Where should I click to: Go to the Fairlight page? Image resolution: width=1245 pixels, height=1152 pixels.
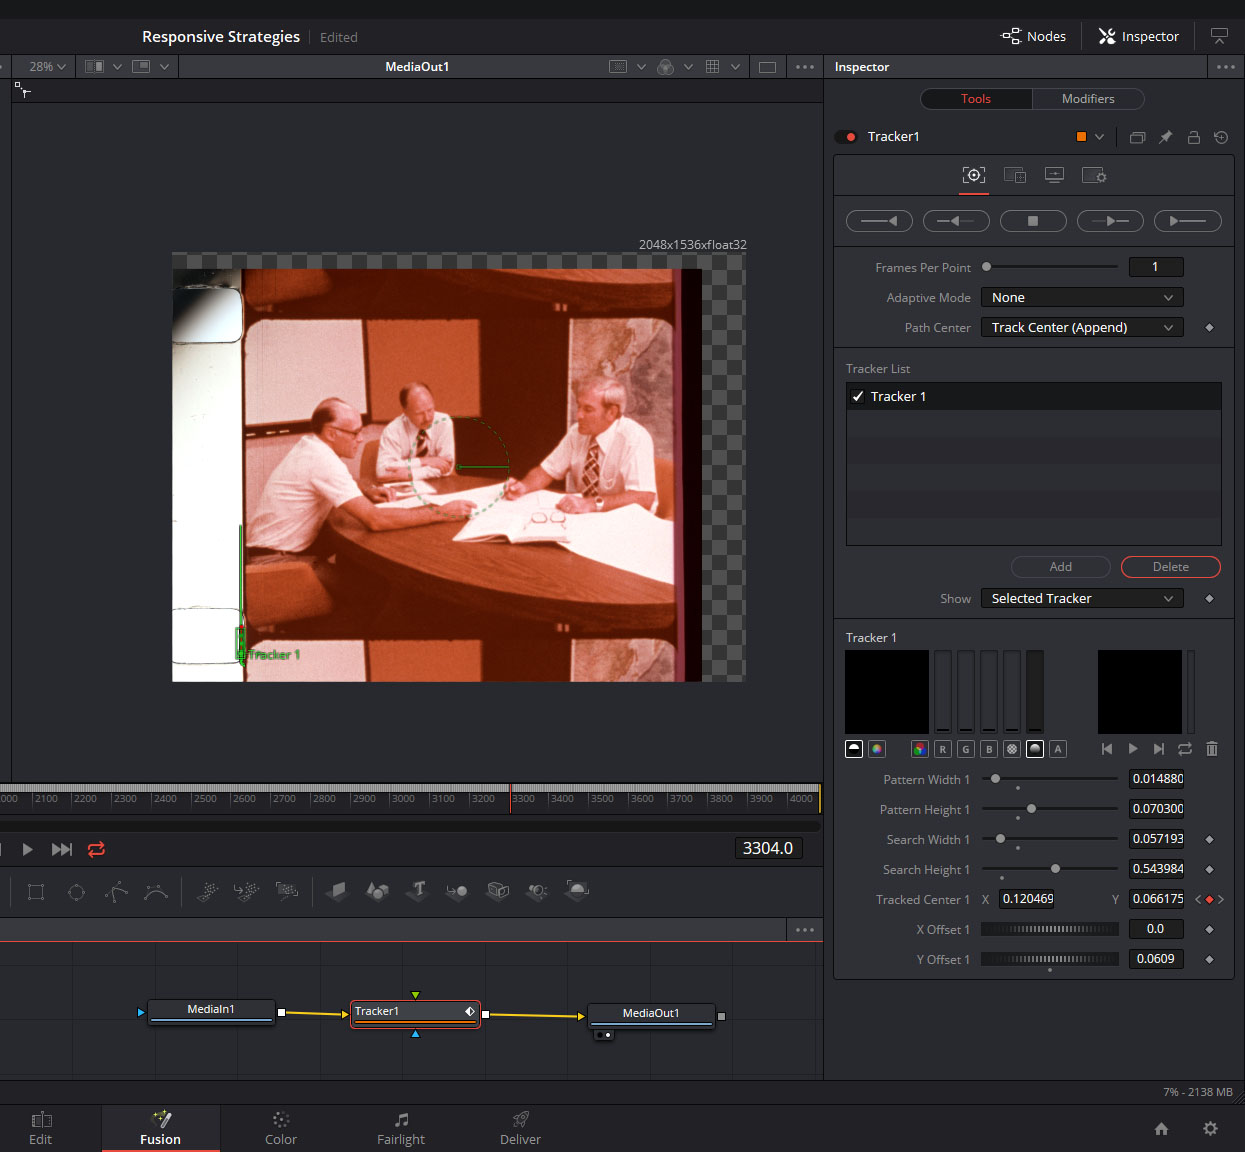pos(401,1129)
